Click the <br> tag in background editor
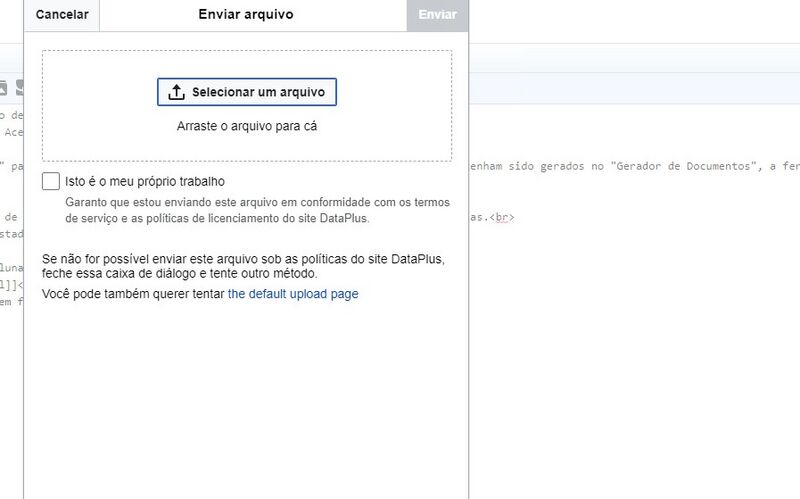This screenshot has width=800, height=499. [x=502, y=217]
